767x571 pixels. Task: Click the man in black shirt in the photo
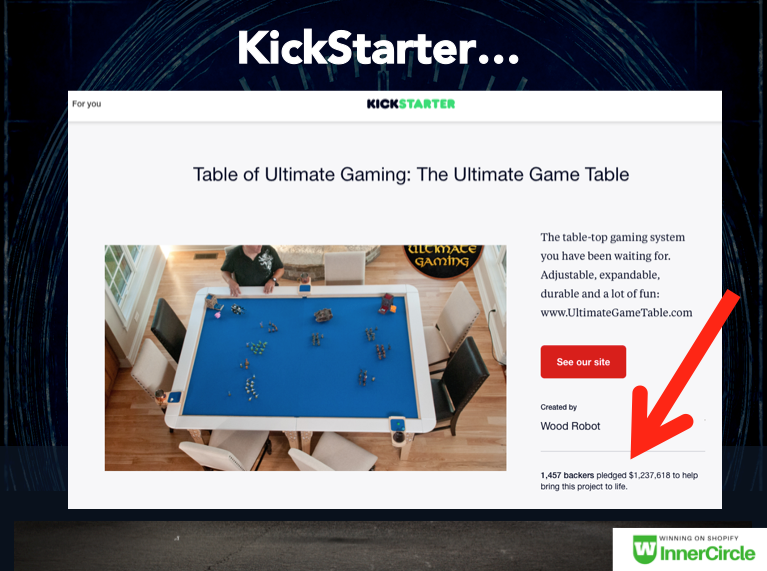252,267
